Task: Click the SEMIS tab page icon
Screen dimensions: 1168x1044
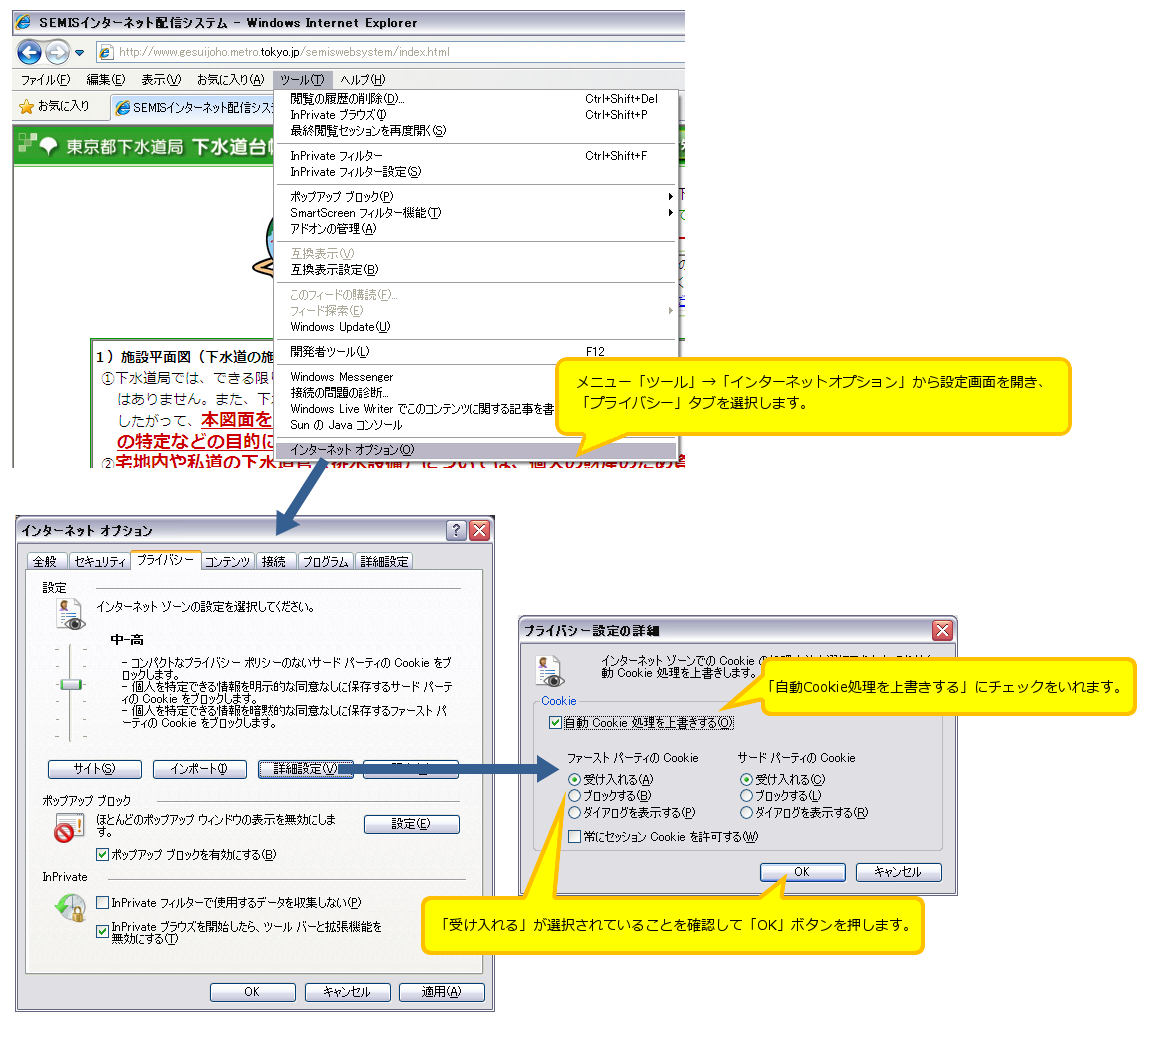Action: tap(123, 108)
